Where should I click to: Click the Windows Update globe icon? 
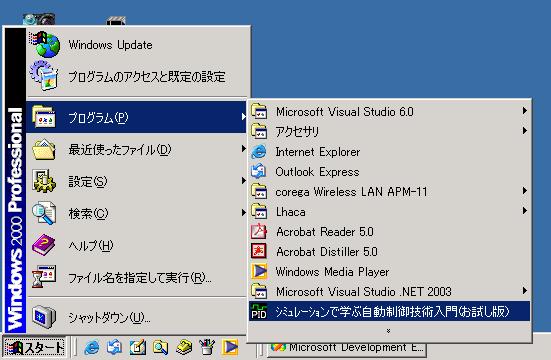click(x=45, y=45)
